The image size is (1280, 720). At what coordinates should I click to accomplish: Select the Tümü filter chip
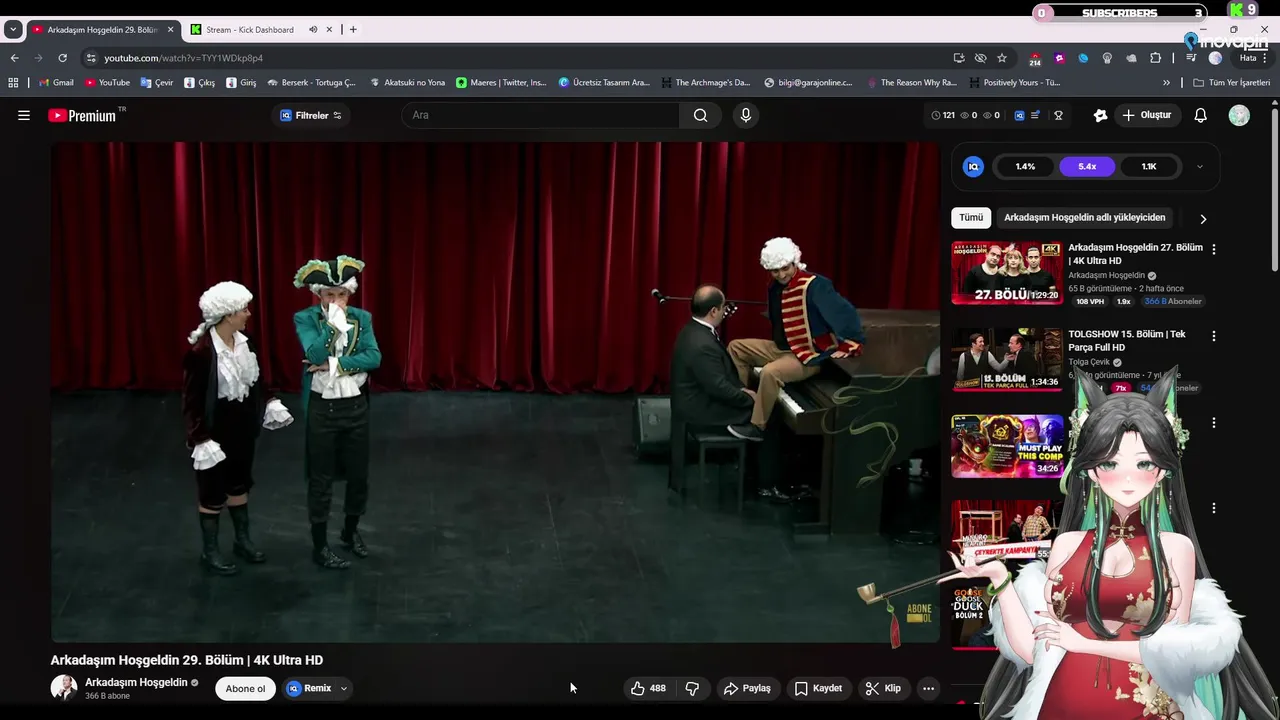pyautogui.click(x=971, y=217)
